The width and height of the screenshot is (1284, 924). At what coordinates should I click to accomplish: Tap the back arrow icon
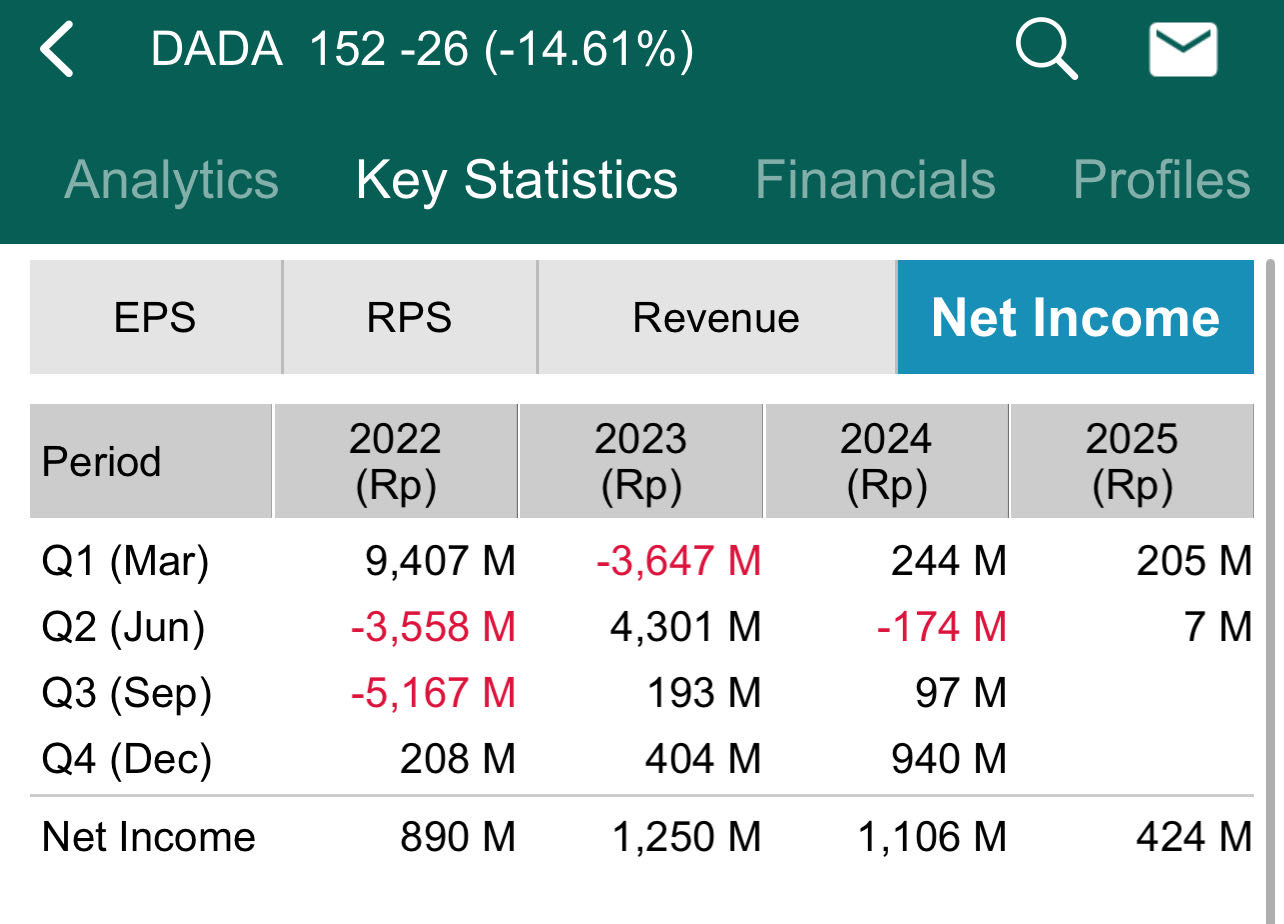pyautogui.click(x=58, y=50)
